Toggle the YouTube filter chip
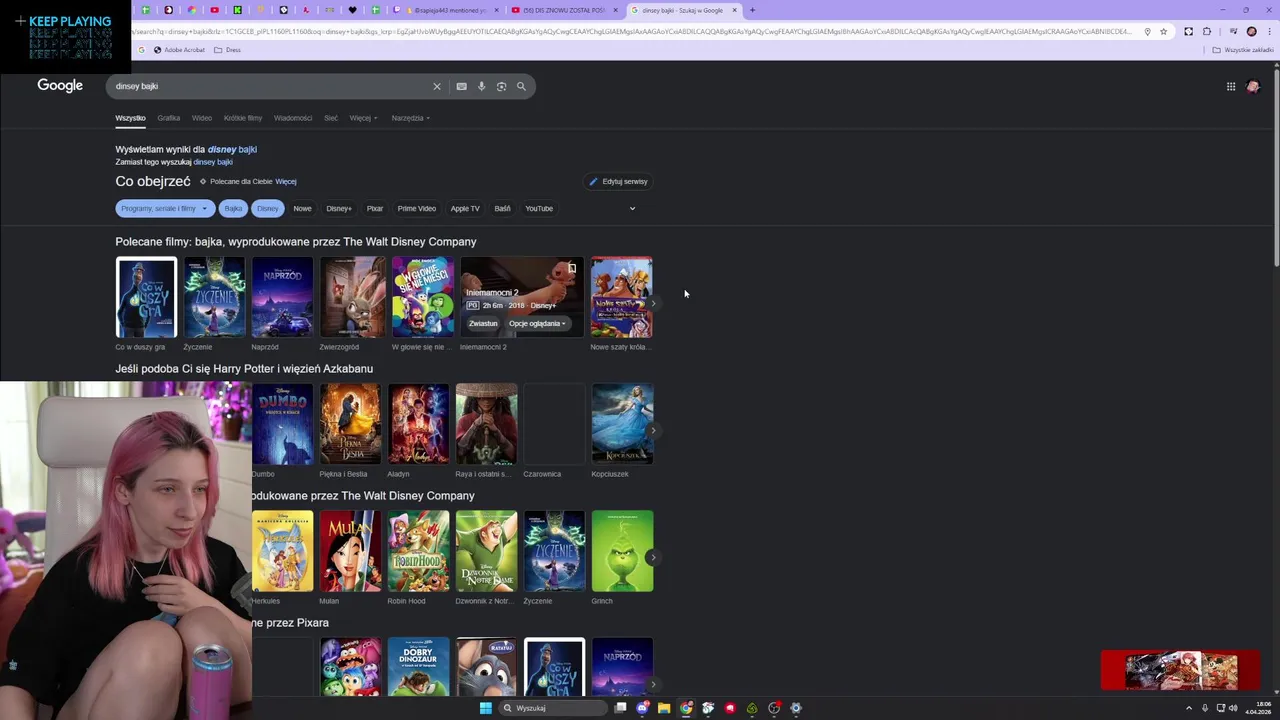Image resolution: width=1280 pixels, height=720 pixels. [539, 208]
